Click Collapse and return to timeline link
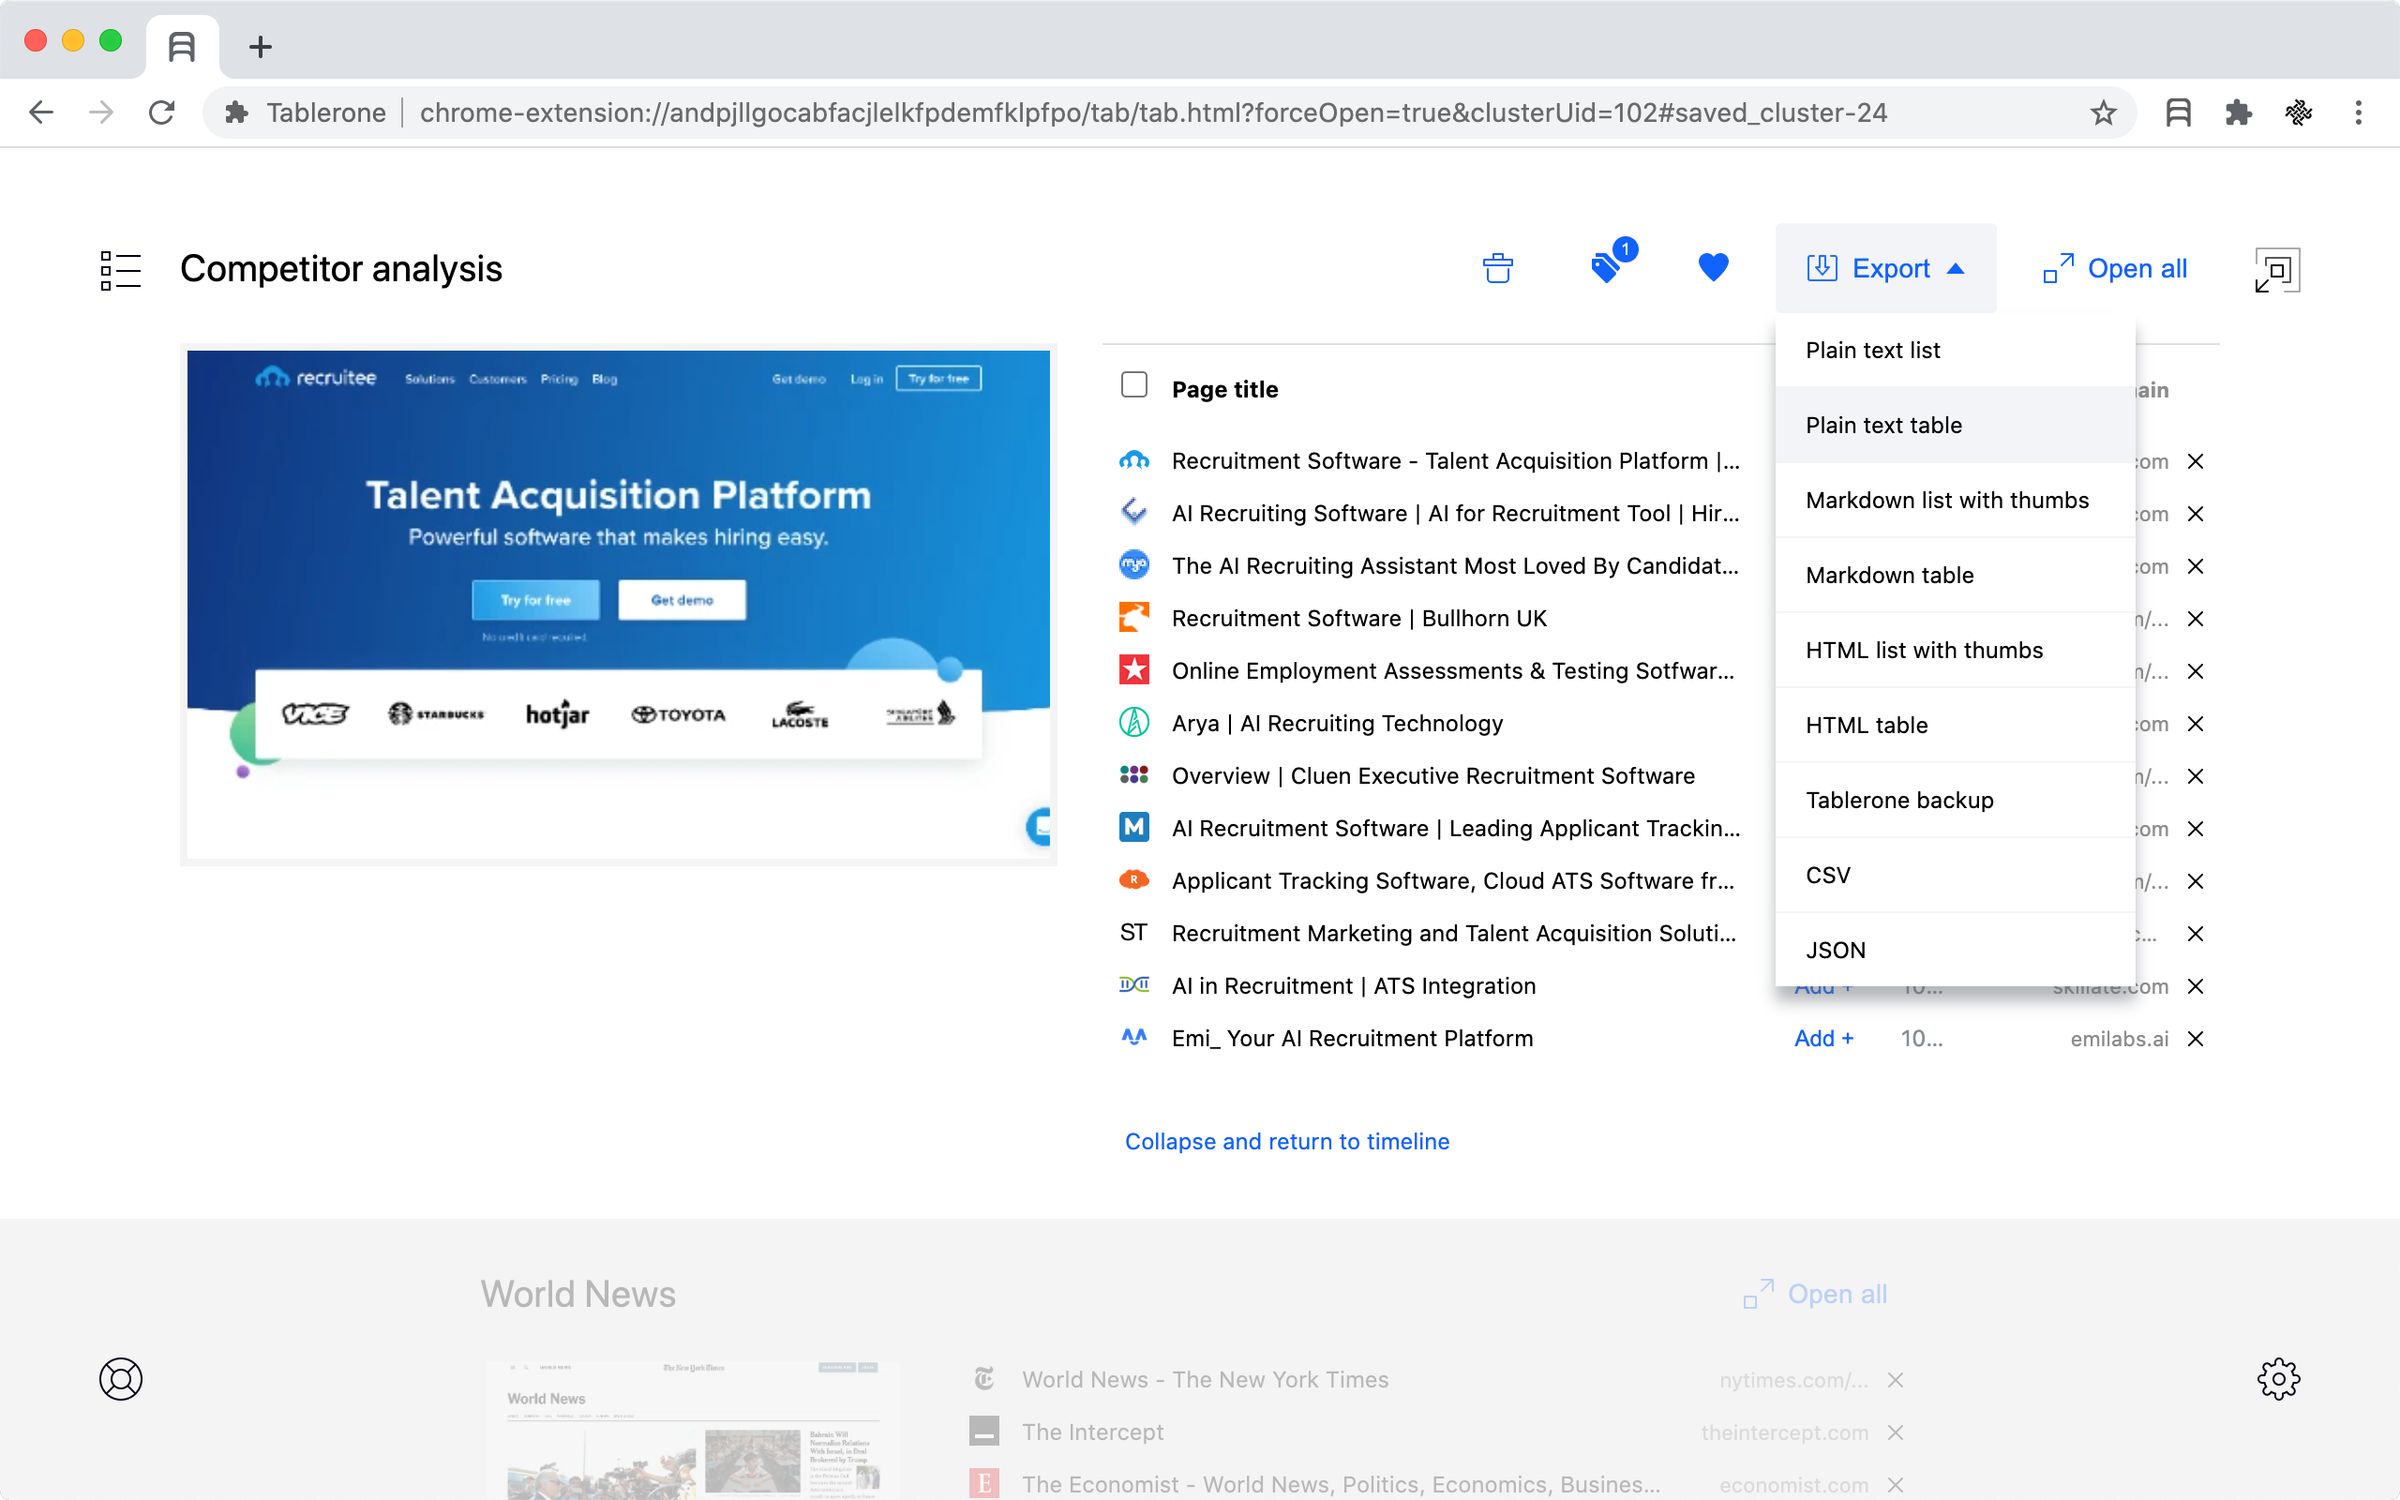 1286,1141
